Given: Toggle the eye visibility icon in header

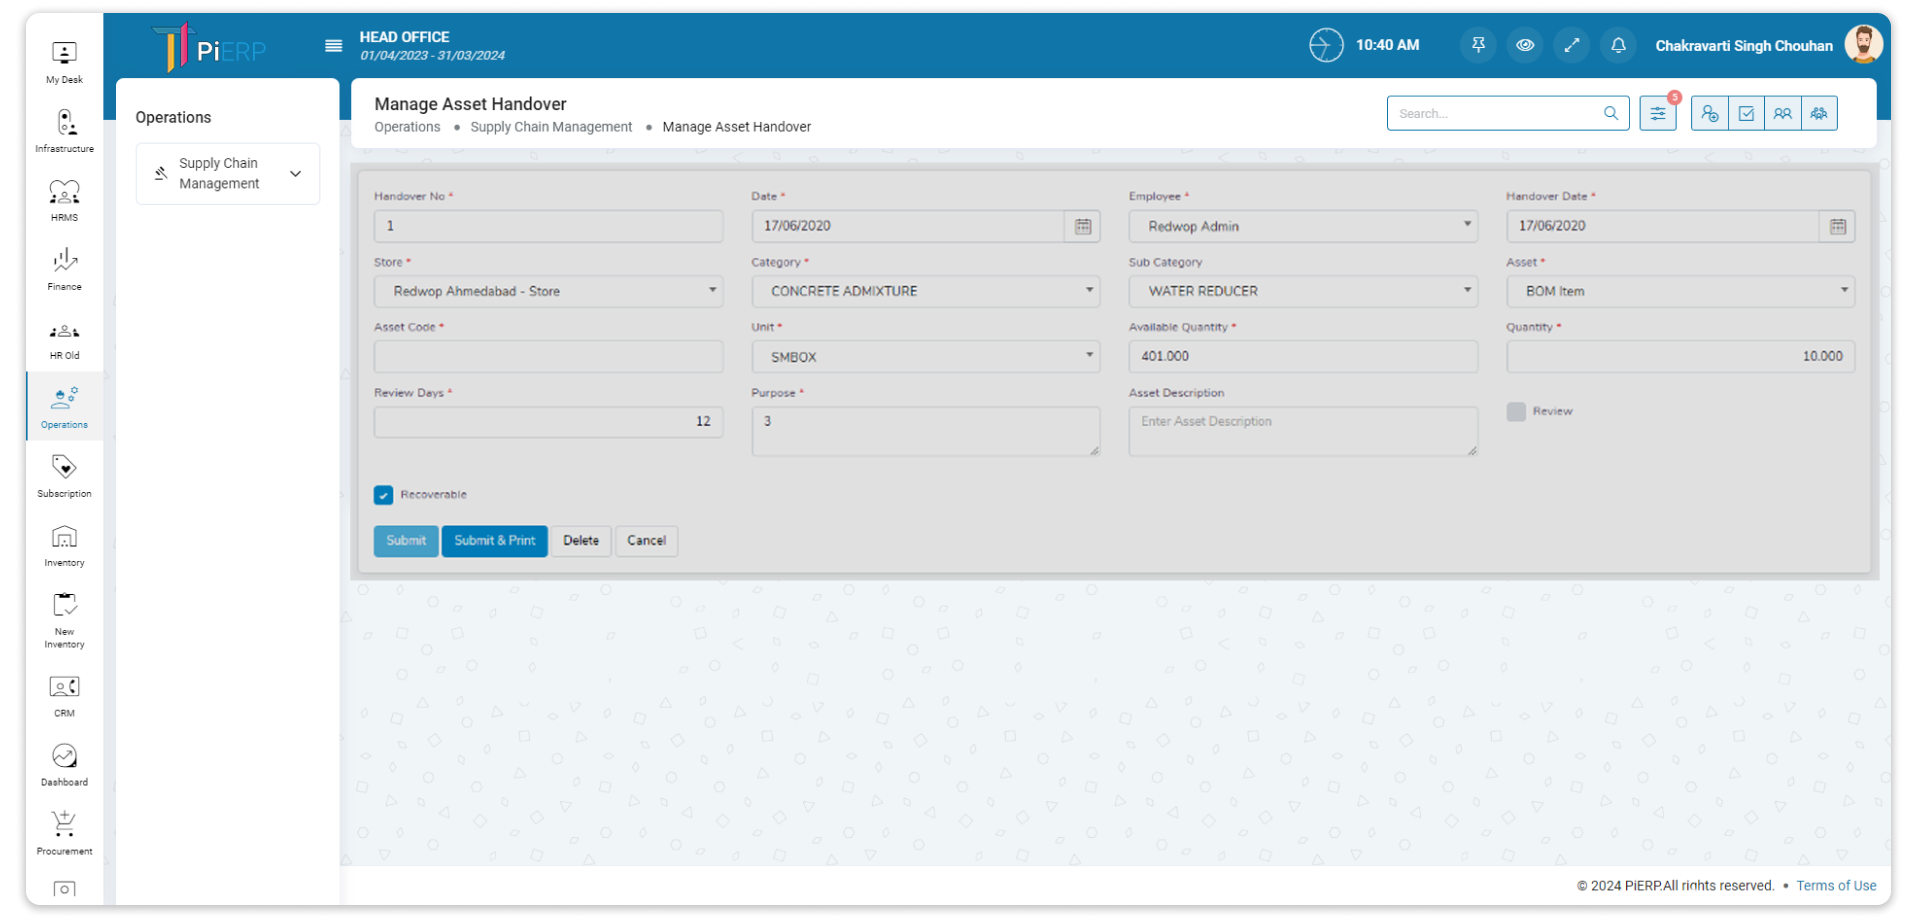Looking at the screenshot, I should (1524, 45).
